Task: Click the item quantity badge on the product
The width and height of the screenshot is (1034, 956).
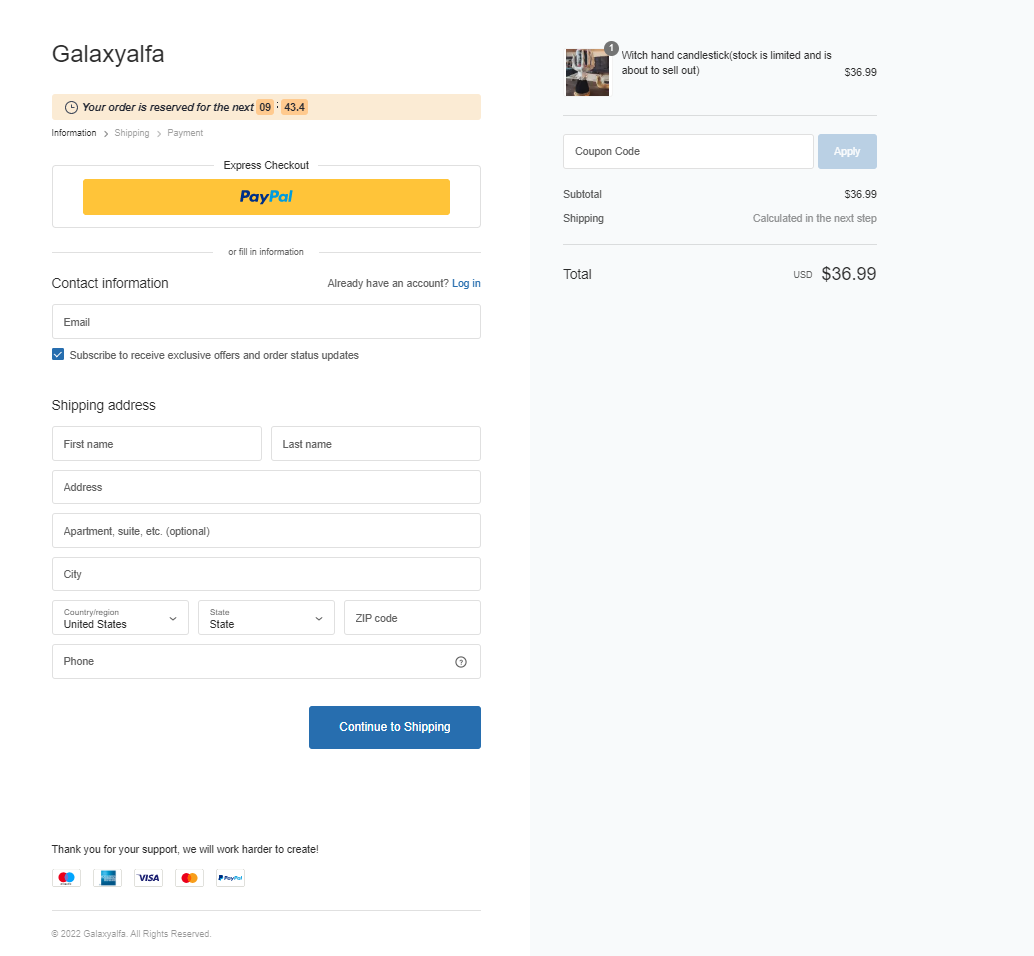Action: (x=611, y=48)
